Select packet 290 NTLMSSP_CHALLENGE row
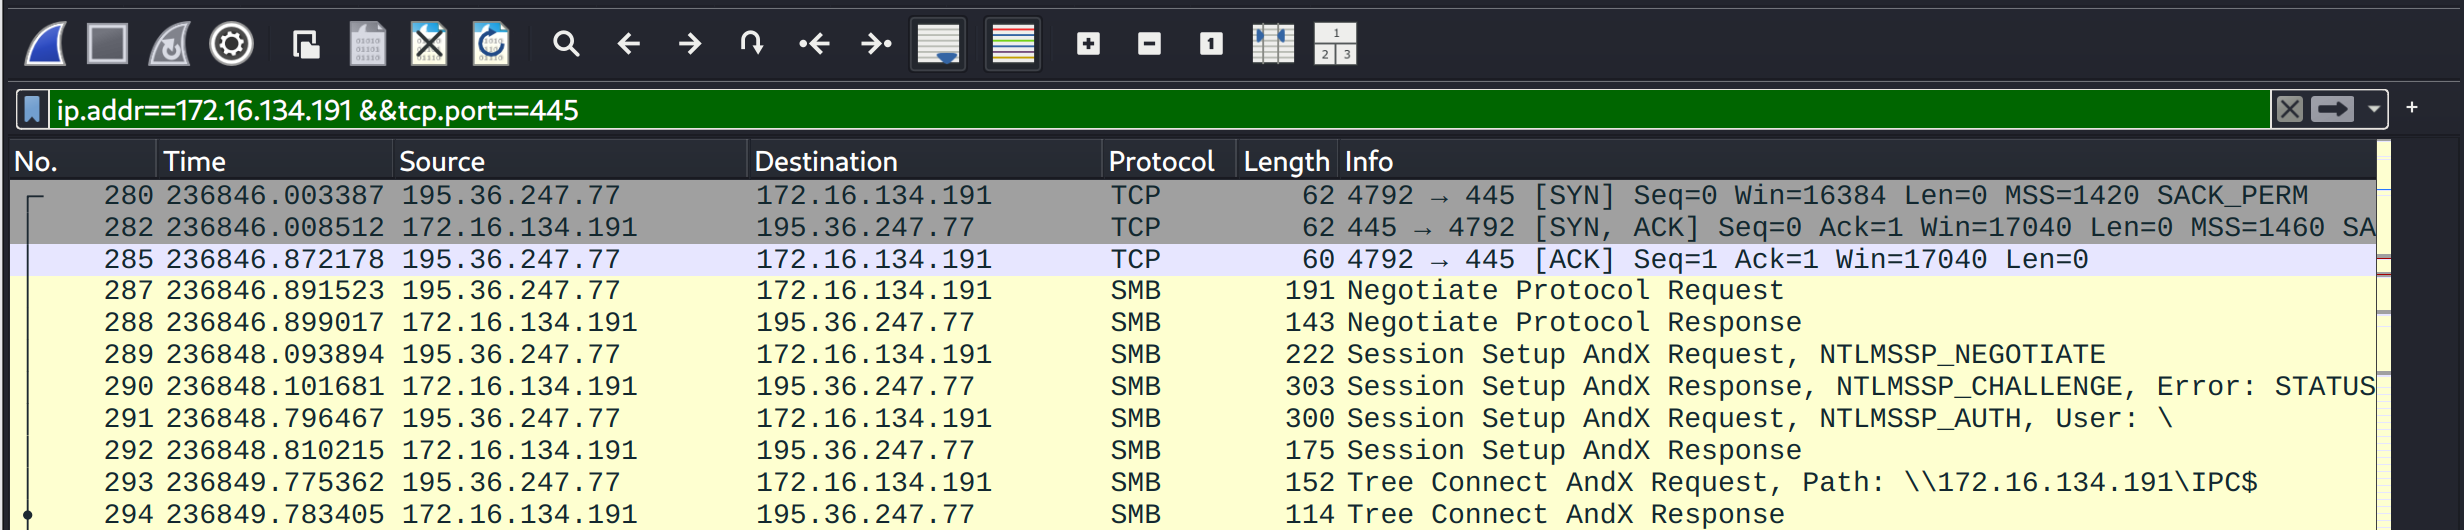The width and height of the screenshot is (2464, 530). click(x=1193, y=387)
